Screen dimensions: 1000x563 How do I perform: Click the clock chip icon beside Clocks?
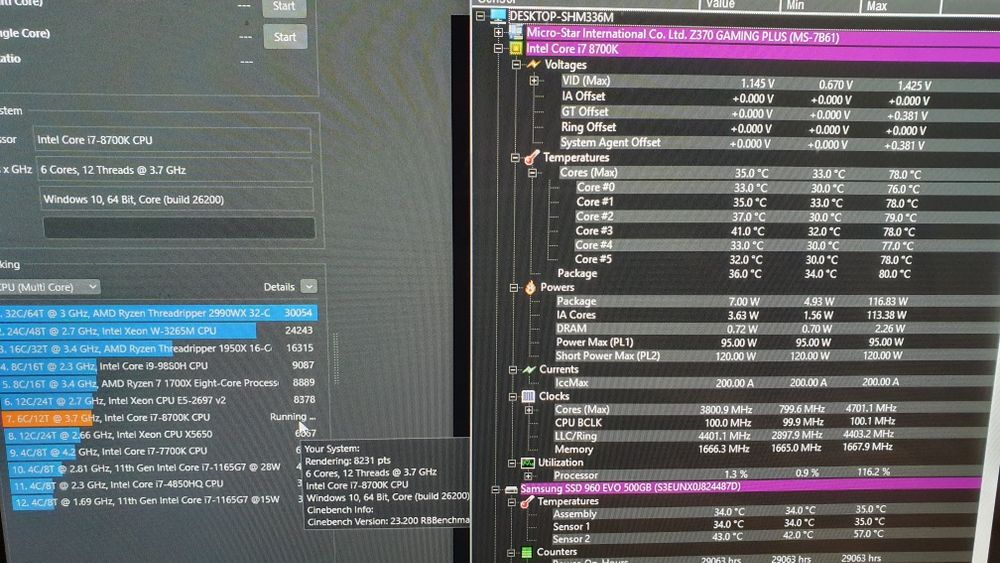(x=528, y=397)
